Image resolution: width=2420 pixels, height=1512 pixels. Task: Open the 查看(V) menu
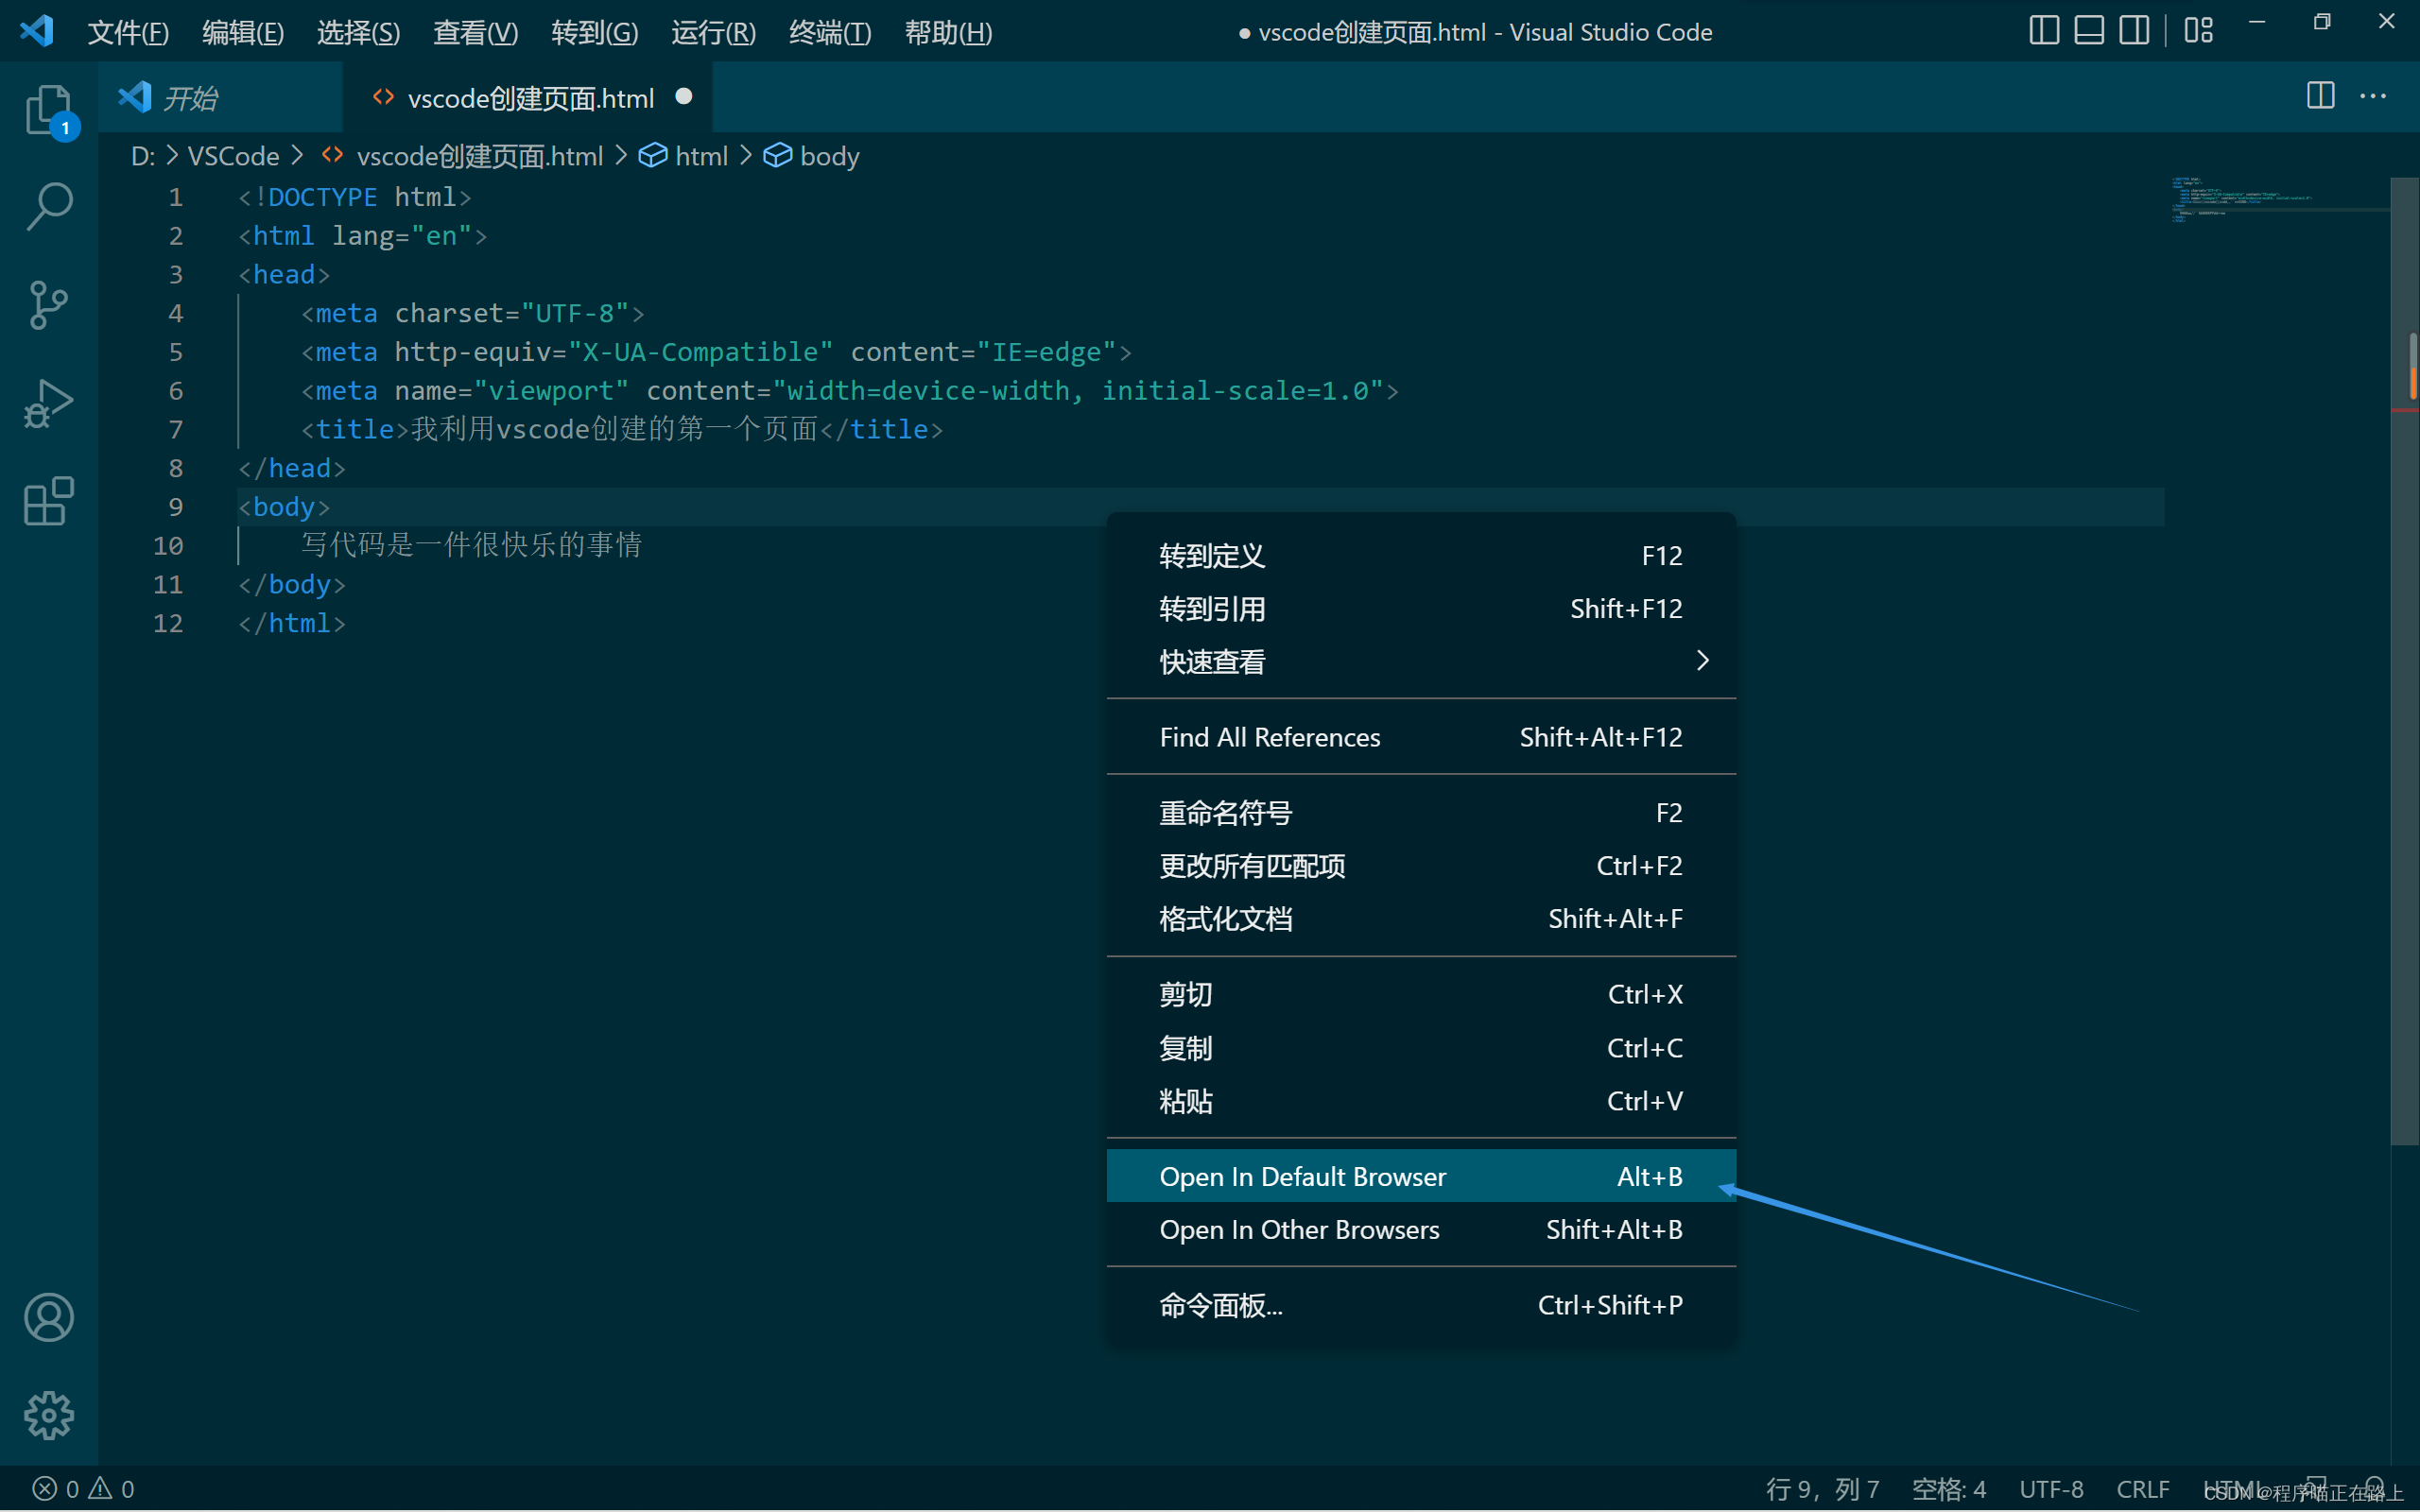pos(475,33)
